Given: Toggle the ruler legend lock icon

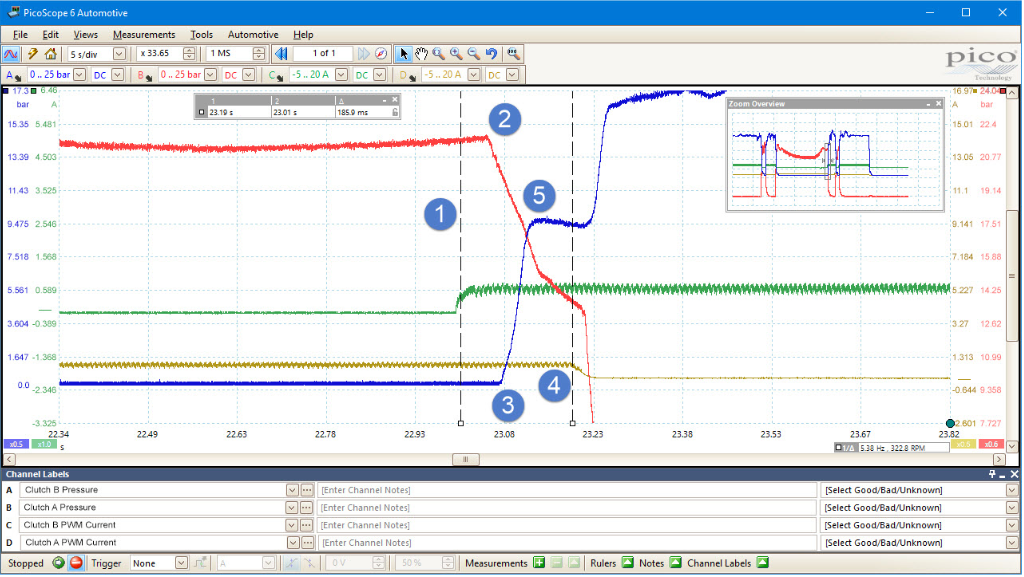Looking at the screenshot, I should click(395, 112).
